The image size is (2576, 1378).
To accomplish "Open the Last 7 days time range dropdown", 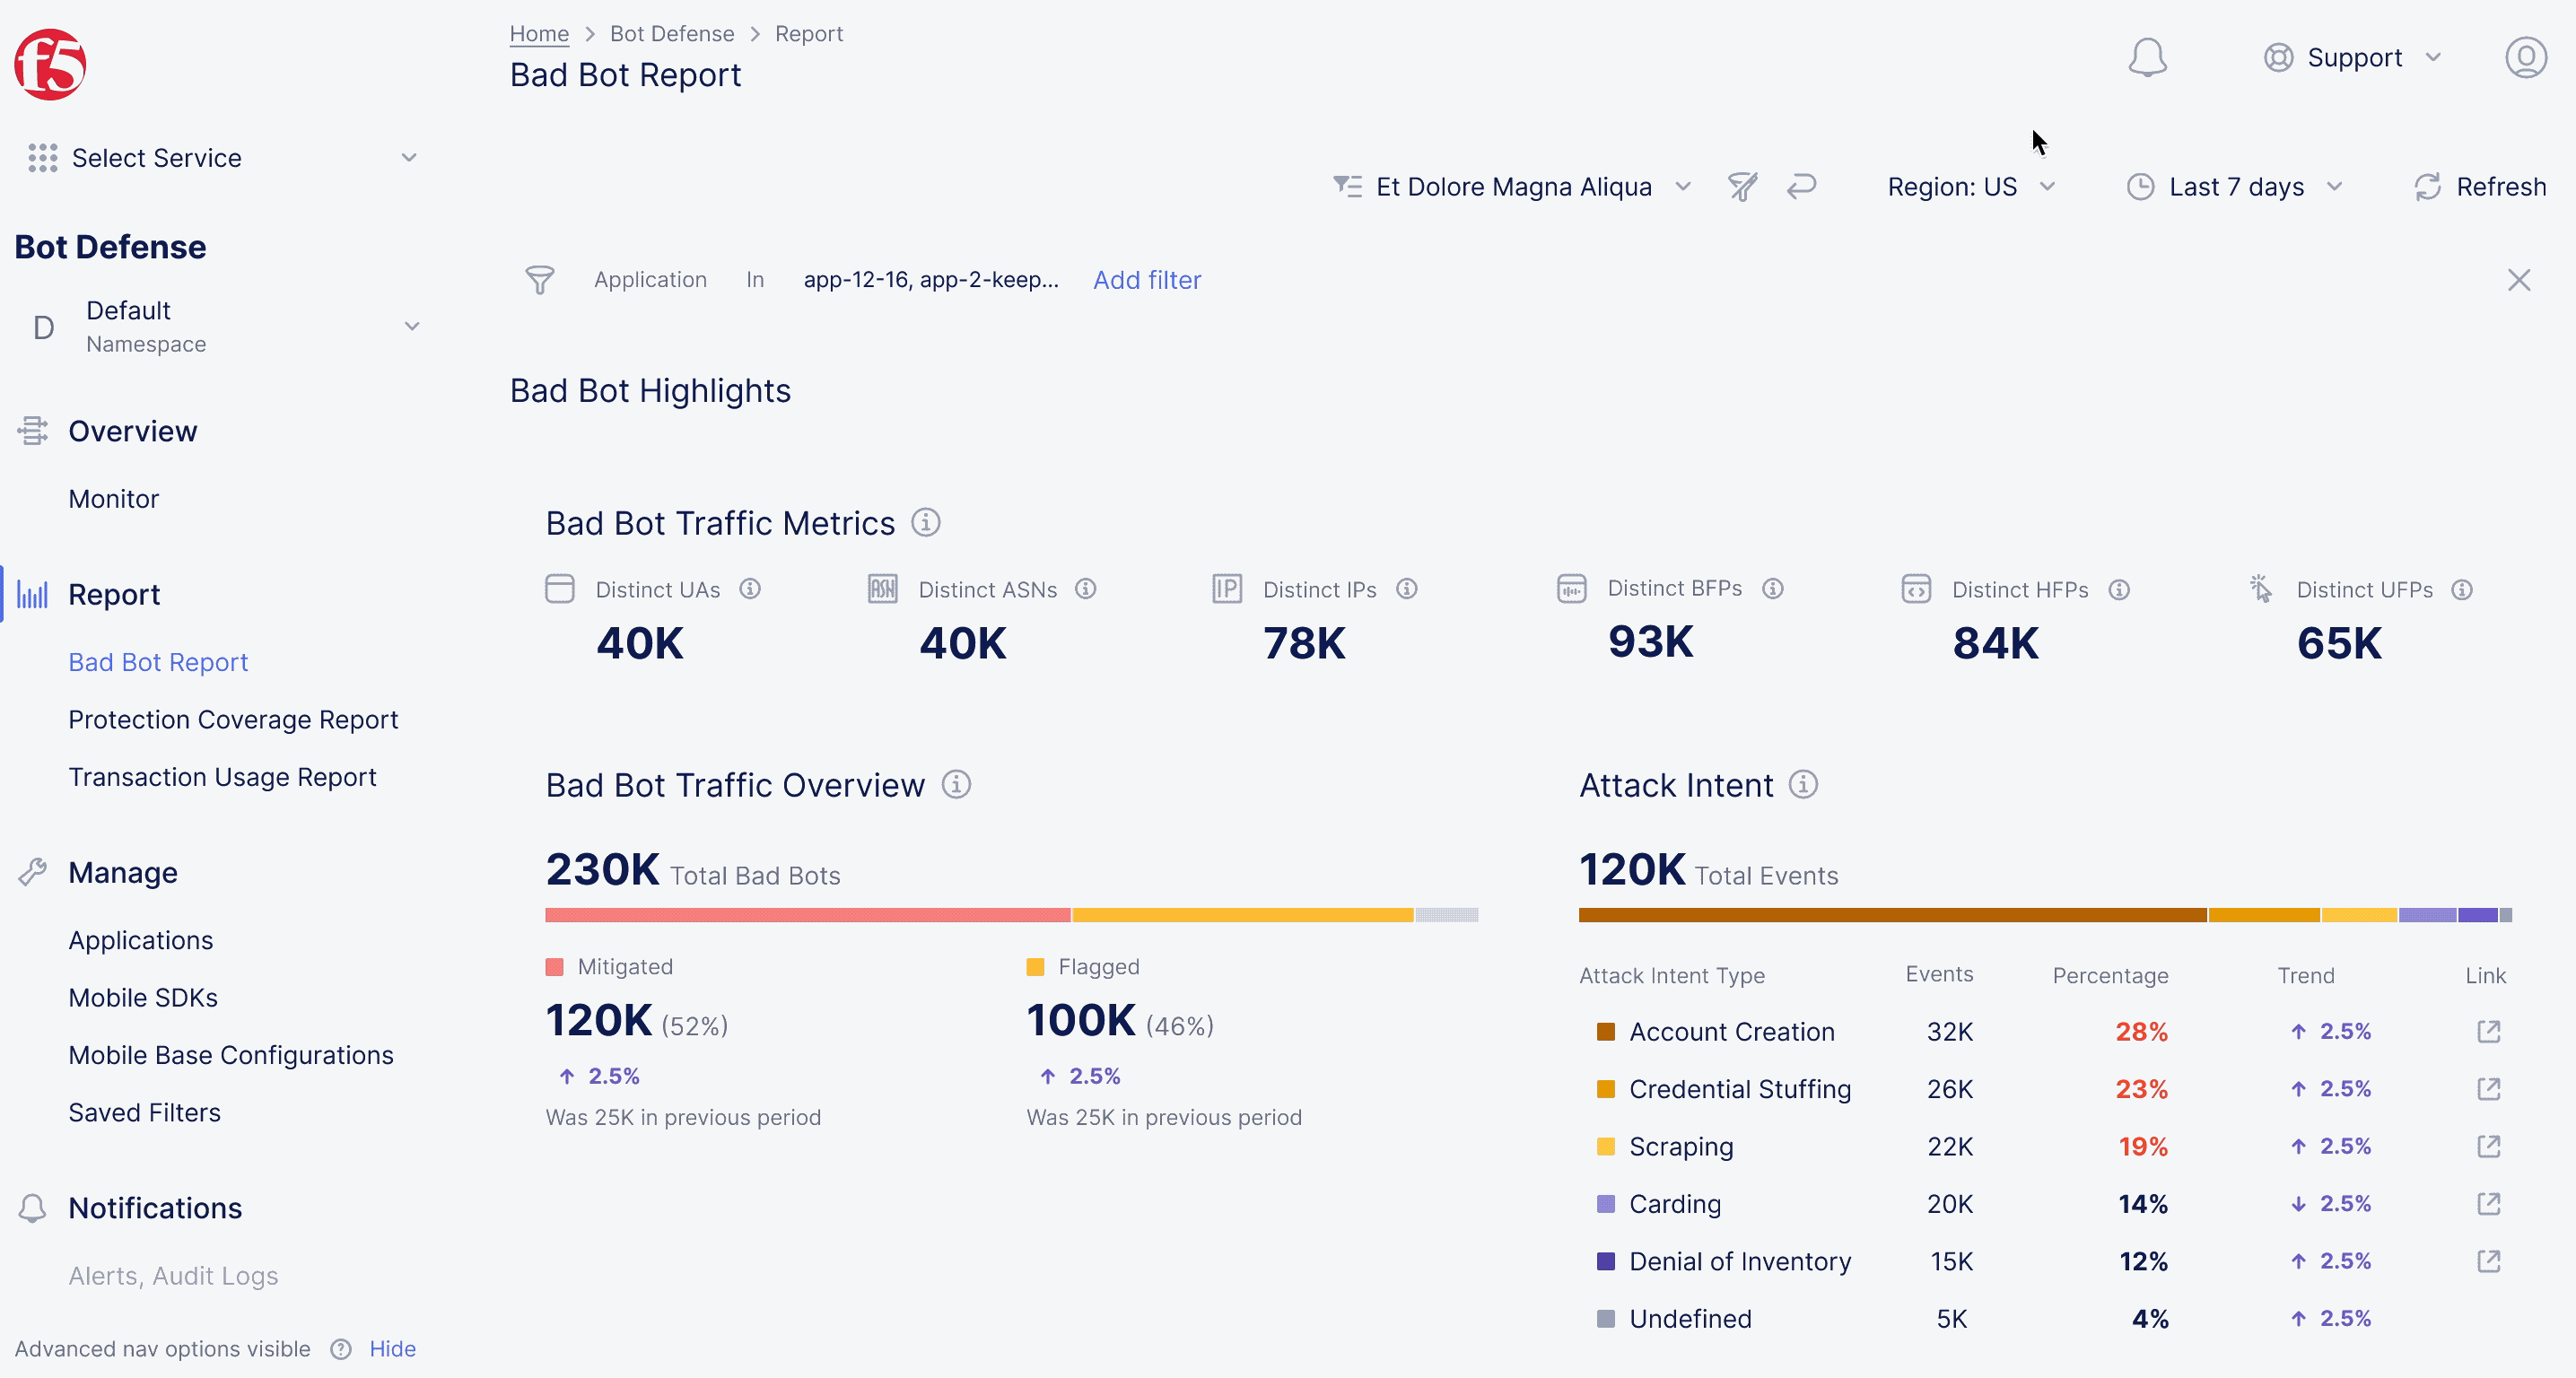I will click(x=2236, y=187).
